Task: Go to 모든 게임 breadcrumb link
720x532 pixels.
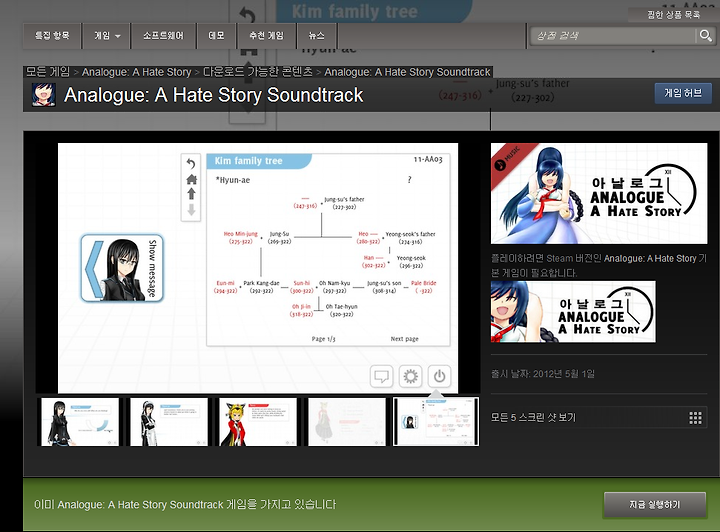Action: 48,72
